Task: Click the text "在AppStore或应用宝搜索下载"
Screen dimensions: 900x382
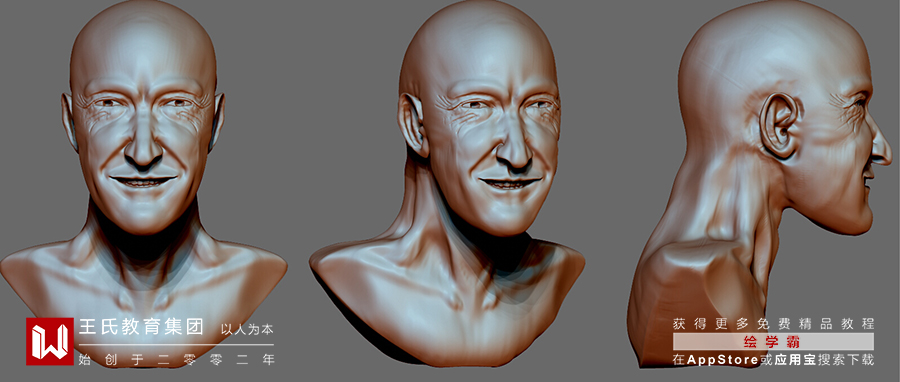Action: click(774, 360)
